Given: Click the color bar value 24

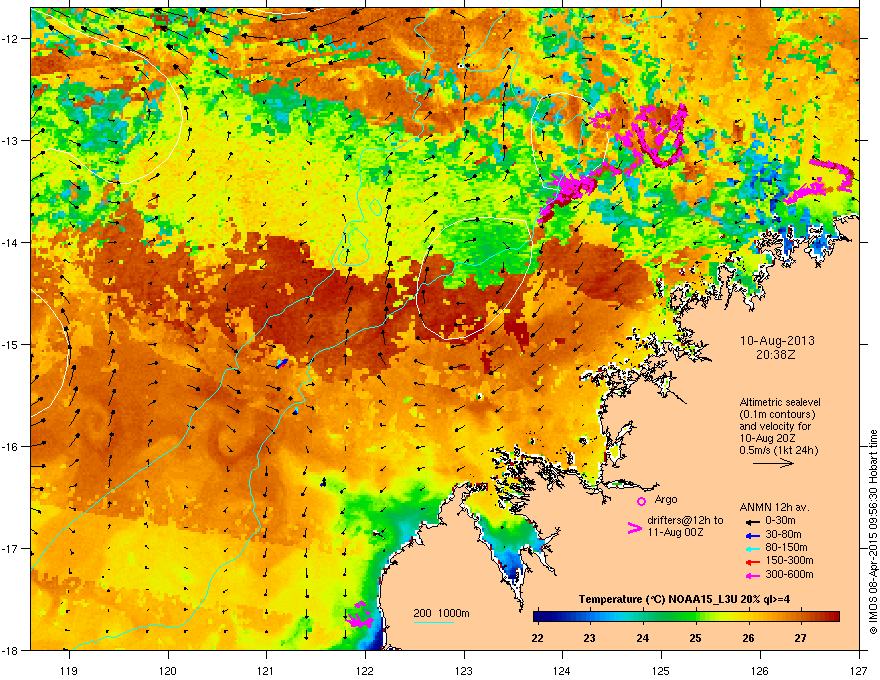Looking at the screenshot, I should point(643,638).
